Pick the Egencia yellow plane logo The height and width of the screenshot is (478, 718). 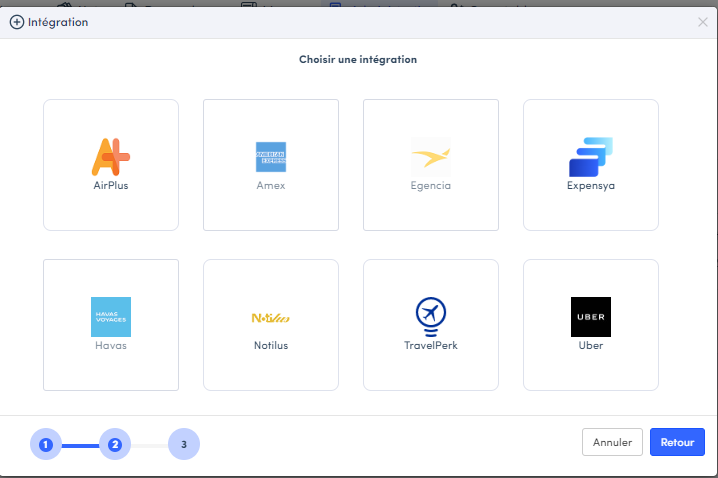(430, 157)
